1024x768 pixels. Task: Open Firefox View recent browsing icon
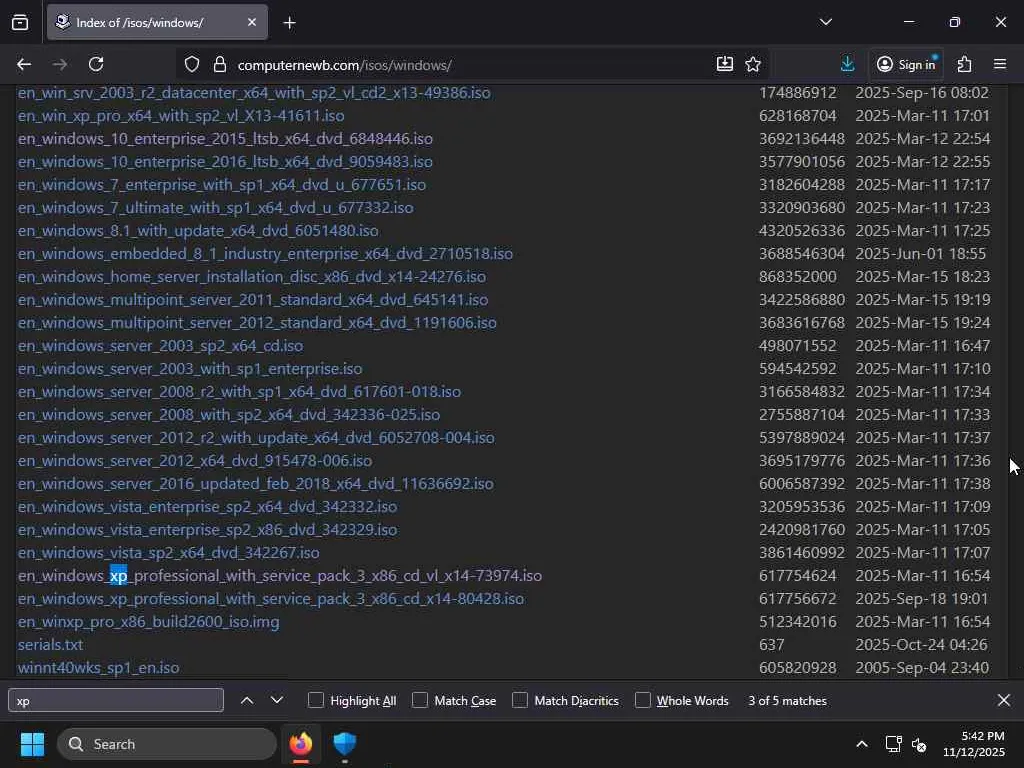20,22
